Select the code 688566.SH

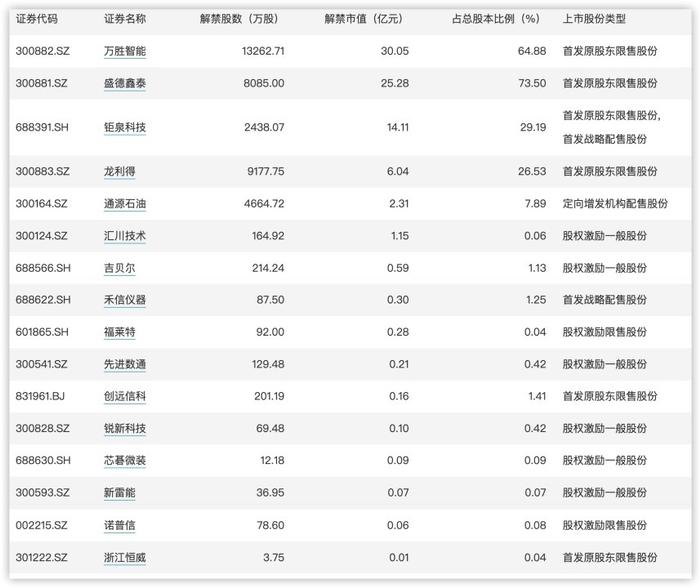[x=43, y=268]
